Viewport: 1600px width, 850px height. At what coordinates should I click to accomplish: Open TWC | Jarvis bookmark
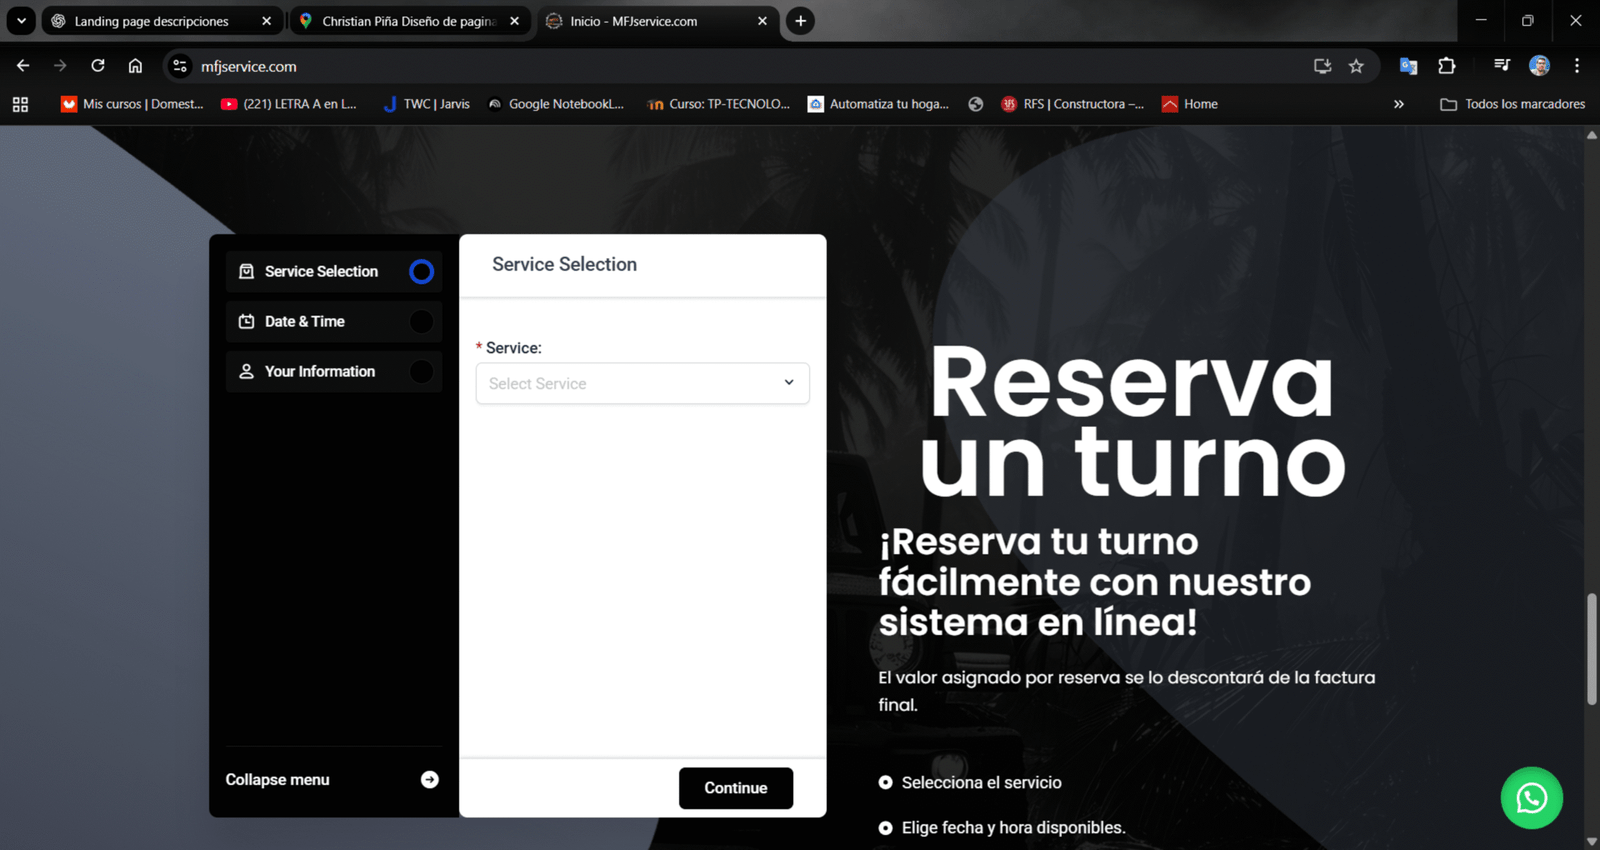click(x=426, y=104)
